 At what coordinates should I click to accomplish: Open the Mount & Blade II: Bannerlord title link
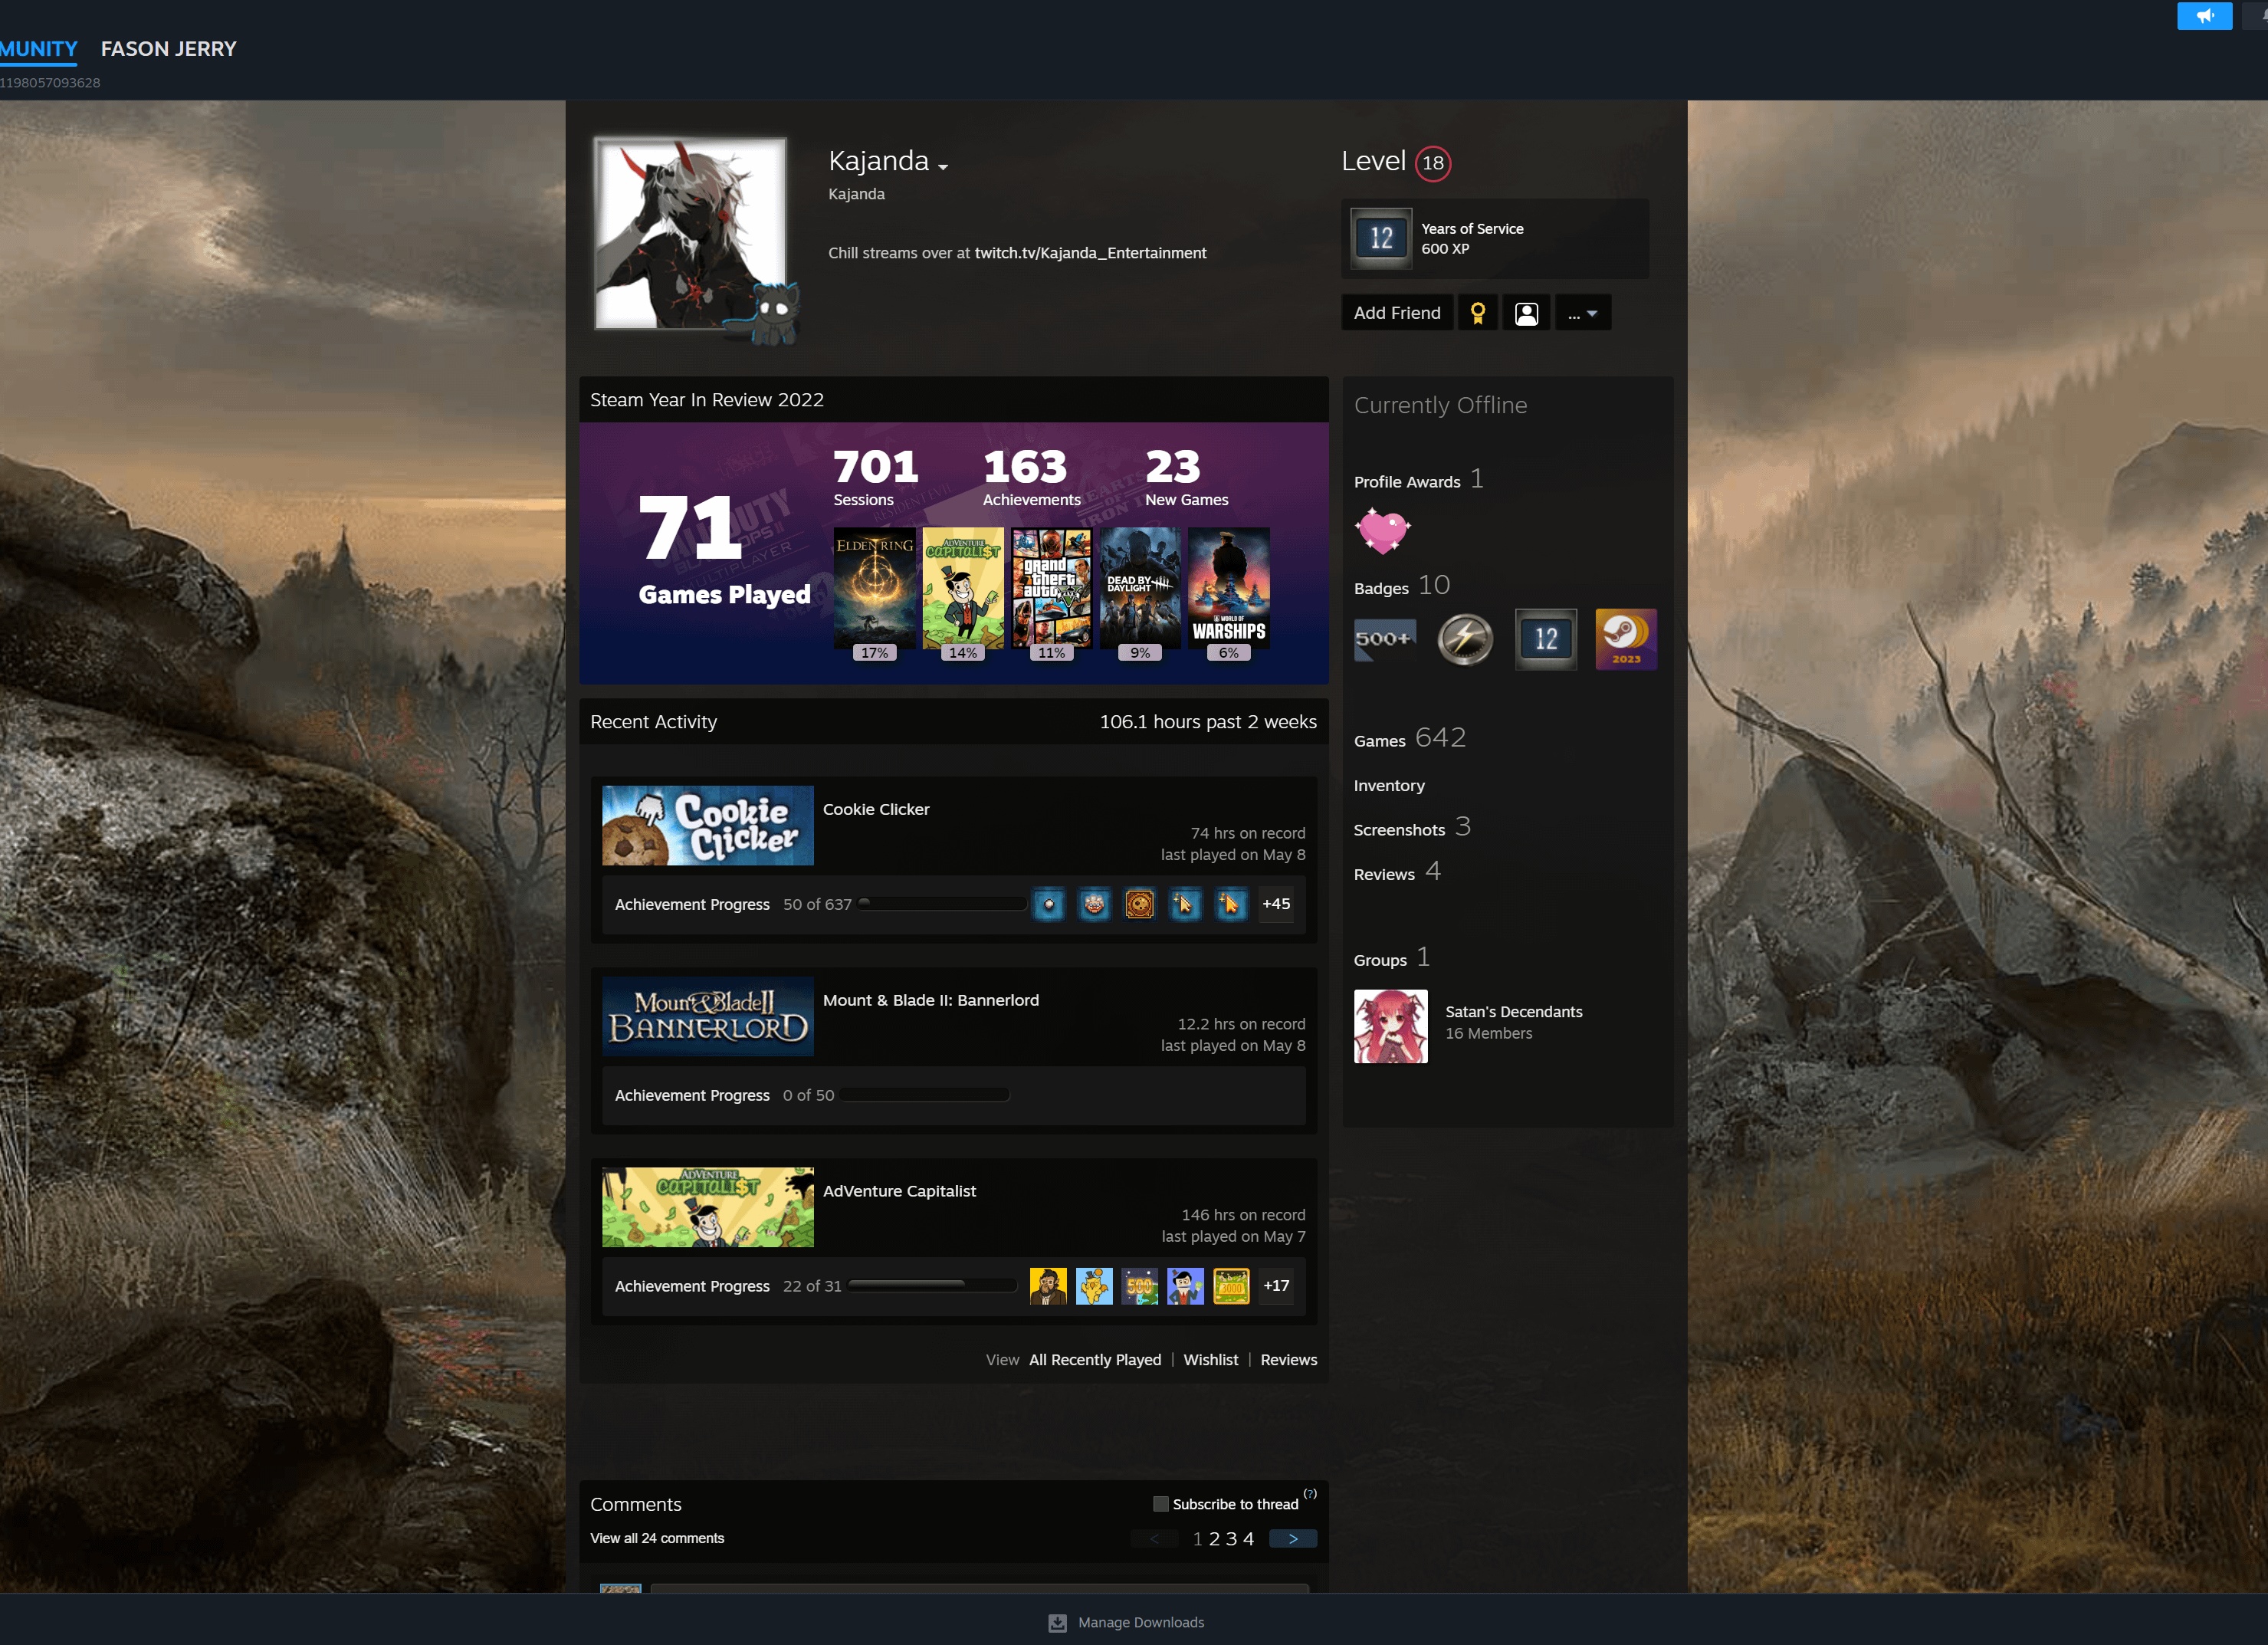[x=931, y=1000]
